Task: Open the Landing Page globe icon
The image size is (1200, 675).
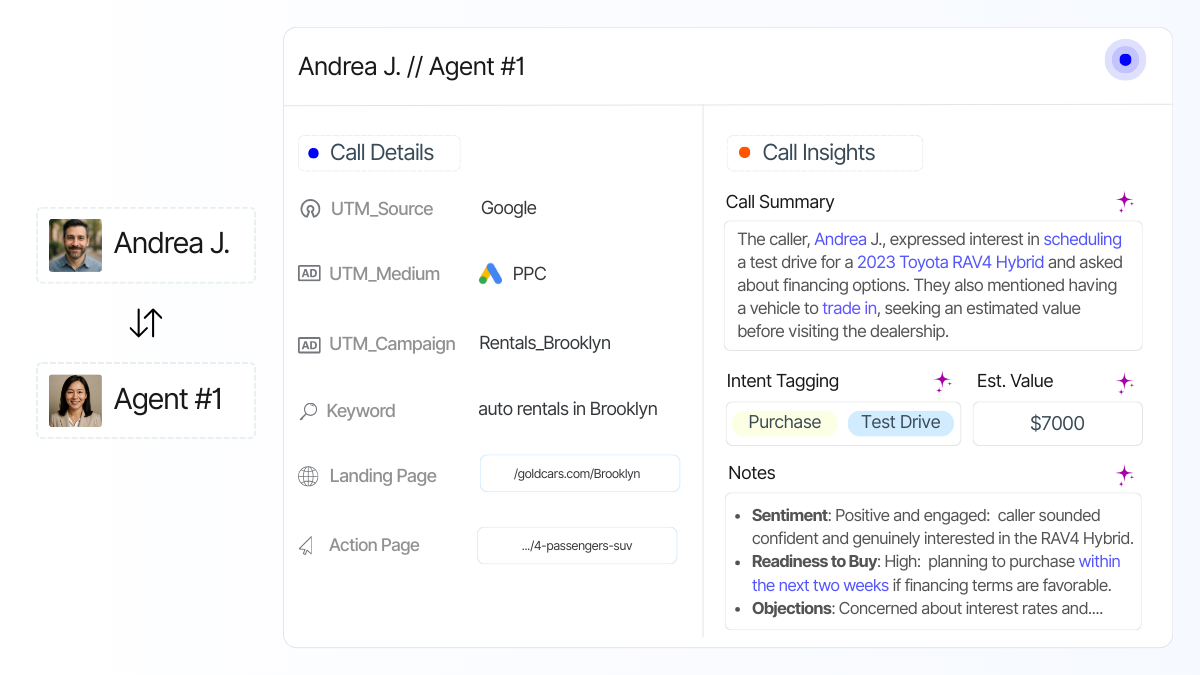Action: pos(309,476)
